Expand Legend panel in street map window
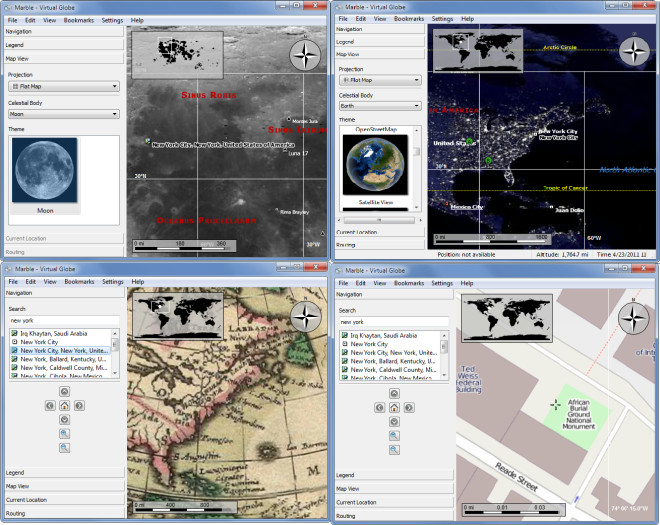This screenshot has height=525, width=660. point(394,475)
